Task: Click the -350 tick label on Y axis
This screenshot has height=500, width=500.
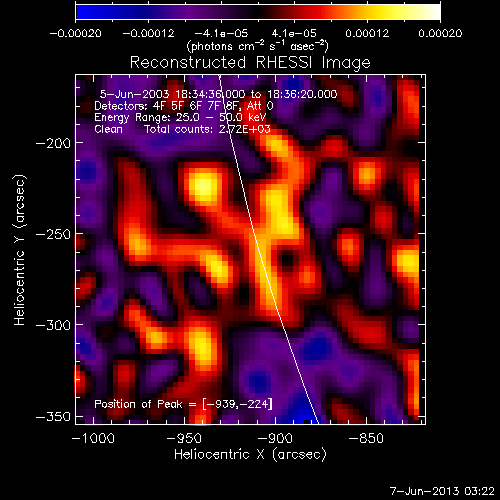Action: coord(53,417)
